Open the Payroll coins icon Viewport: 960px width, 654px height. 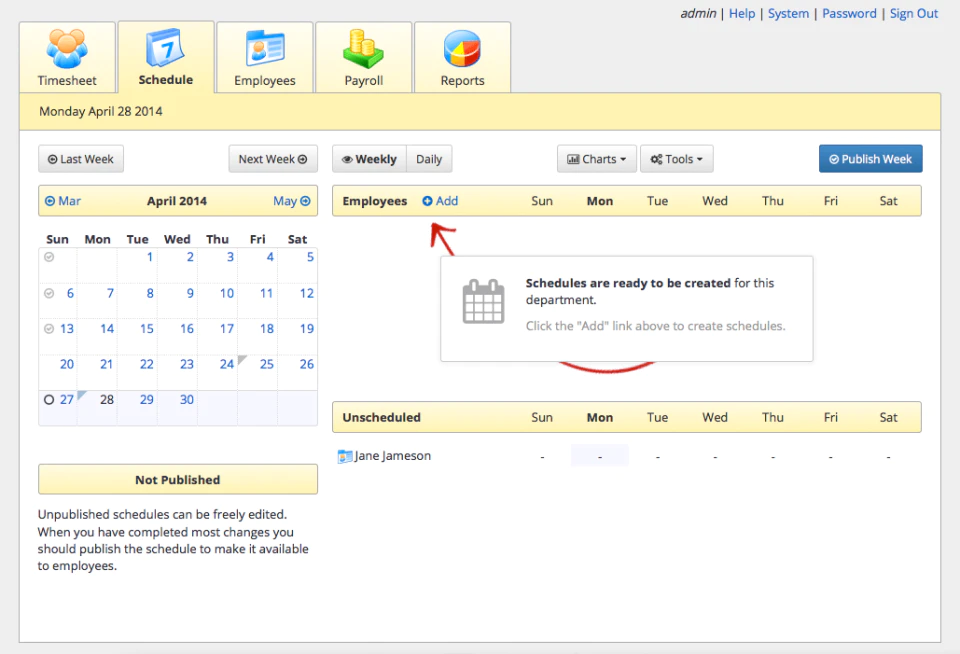coord(363,49)
